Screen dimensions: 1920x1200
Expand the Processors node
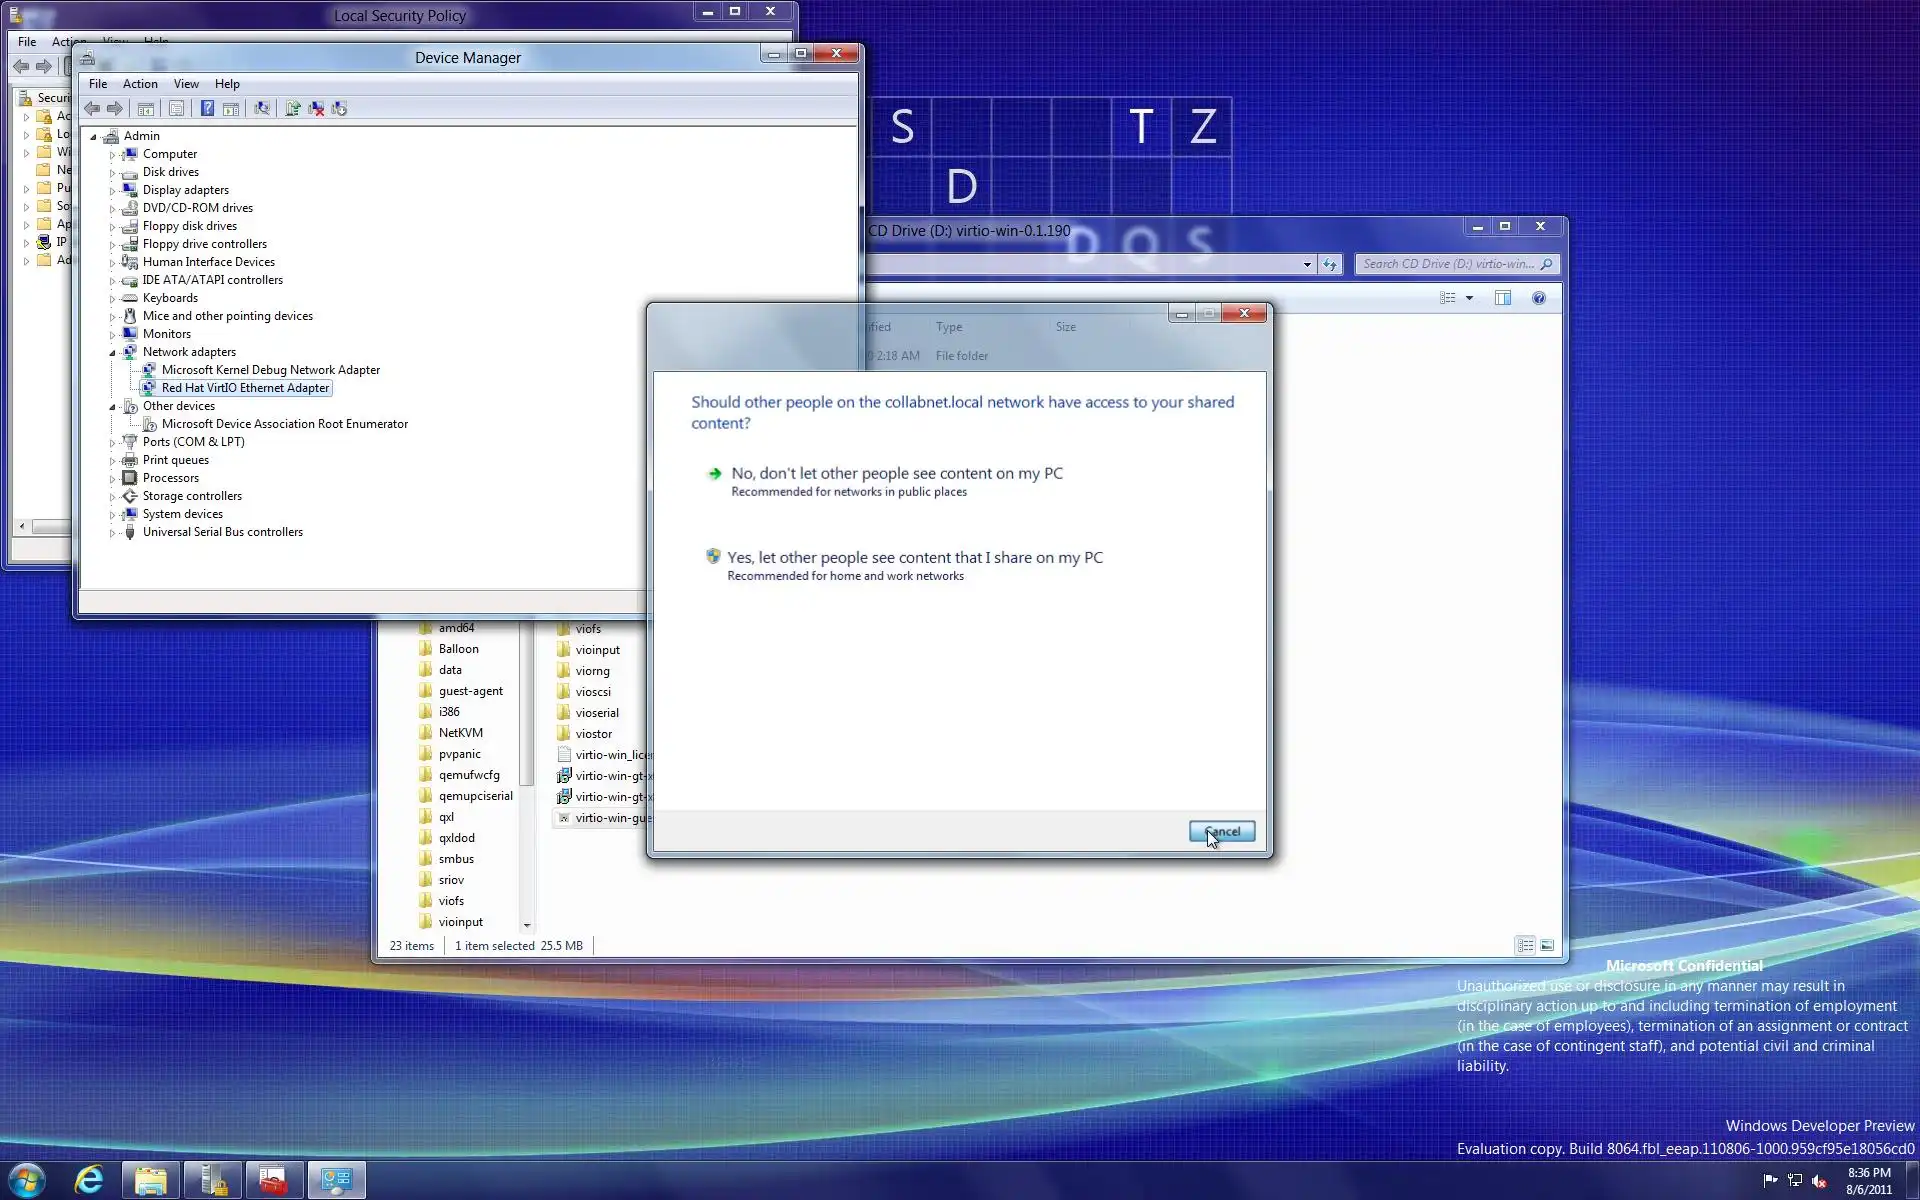click(x=112, y=478)
